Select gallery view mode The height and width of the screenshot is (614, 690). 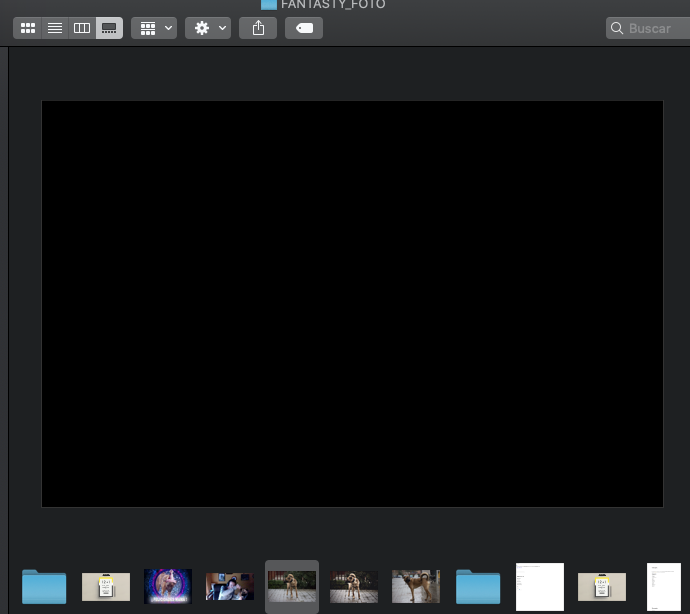(x=109, y=28)
